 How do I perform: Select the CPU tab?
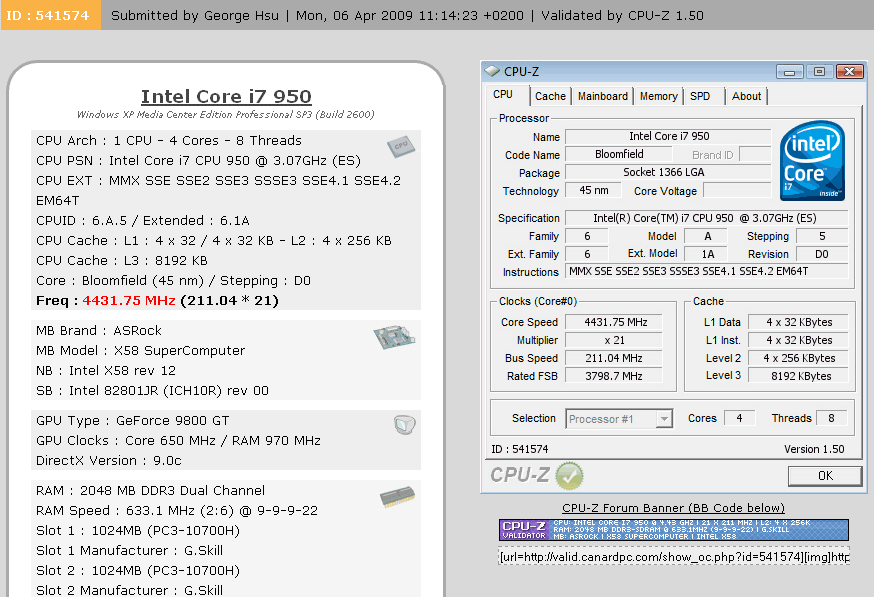[x=503, y=95]
